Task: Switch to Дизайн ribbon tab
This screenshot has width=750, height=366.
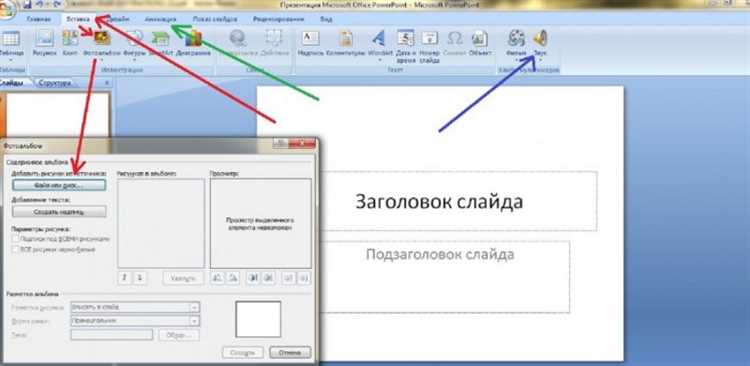Action: point(118,20)
